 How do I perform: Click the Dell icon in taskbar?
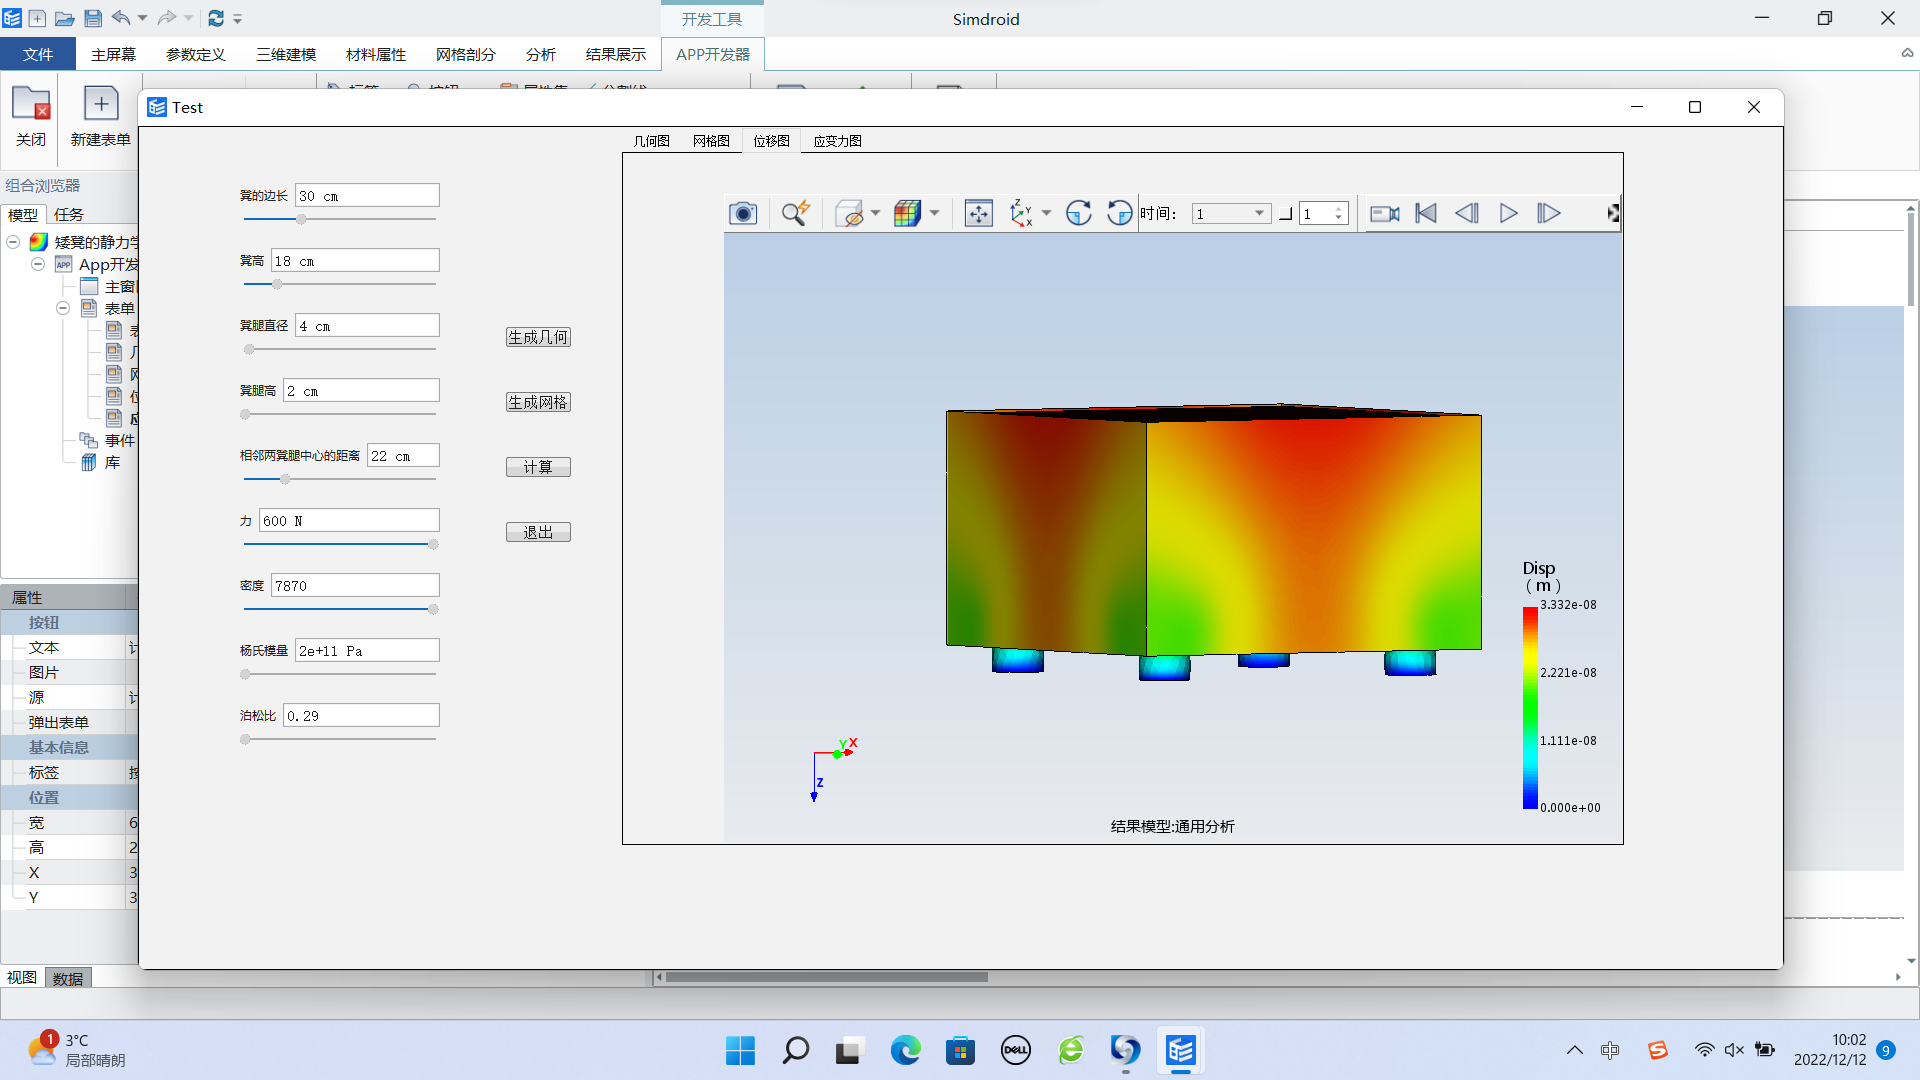[x=1016, y=1050]
